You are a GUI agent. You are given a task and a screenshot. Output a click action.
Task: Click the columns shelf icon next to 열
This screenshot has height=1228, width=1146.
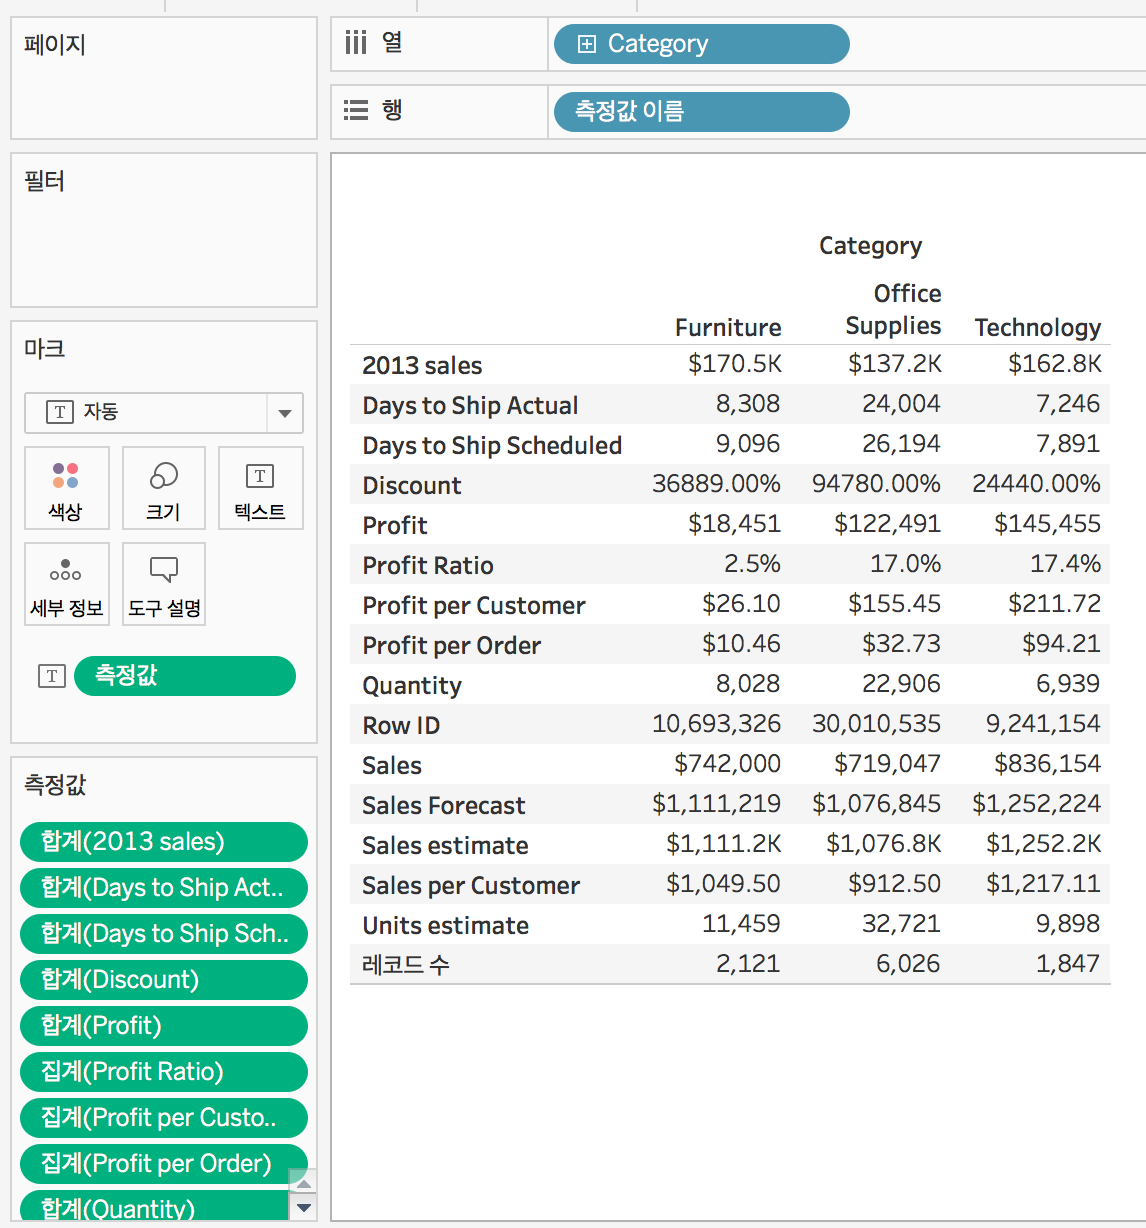point(356,43)
